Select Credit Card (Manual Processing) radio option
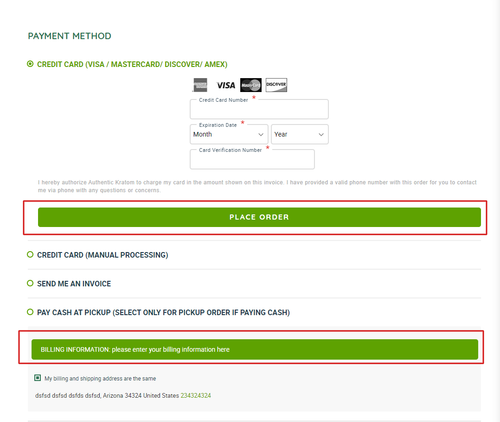Viewport: 500px width, 422px height. 30,255
